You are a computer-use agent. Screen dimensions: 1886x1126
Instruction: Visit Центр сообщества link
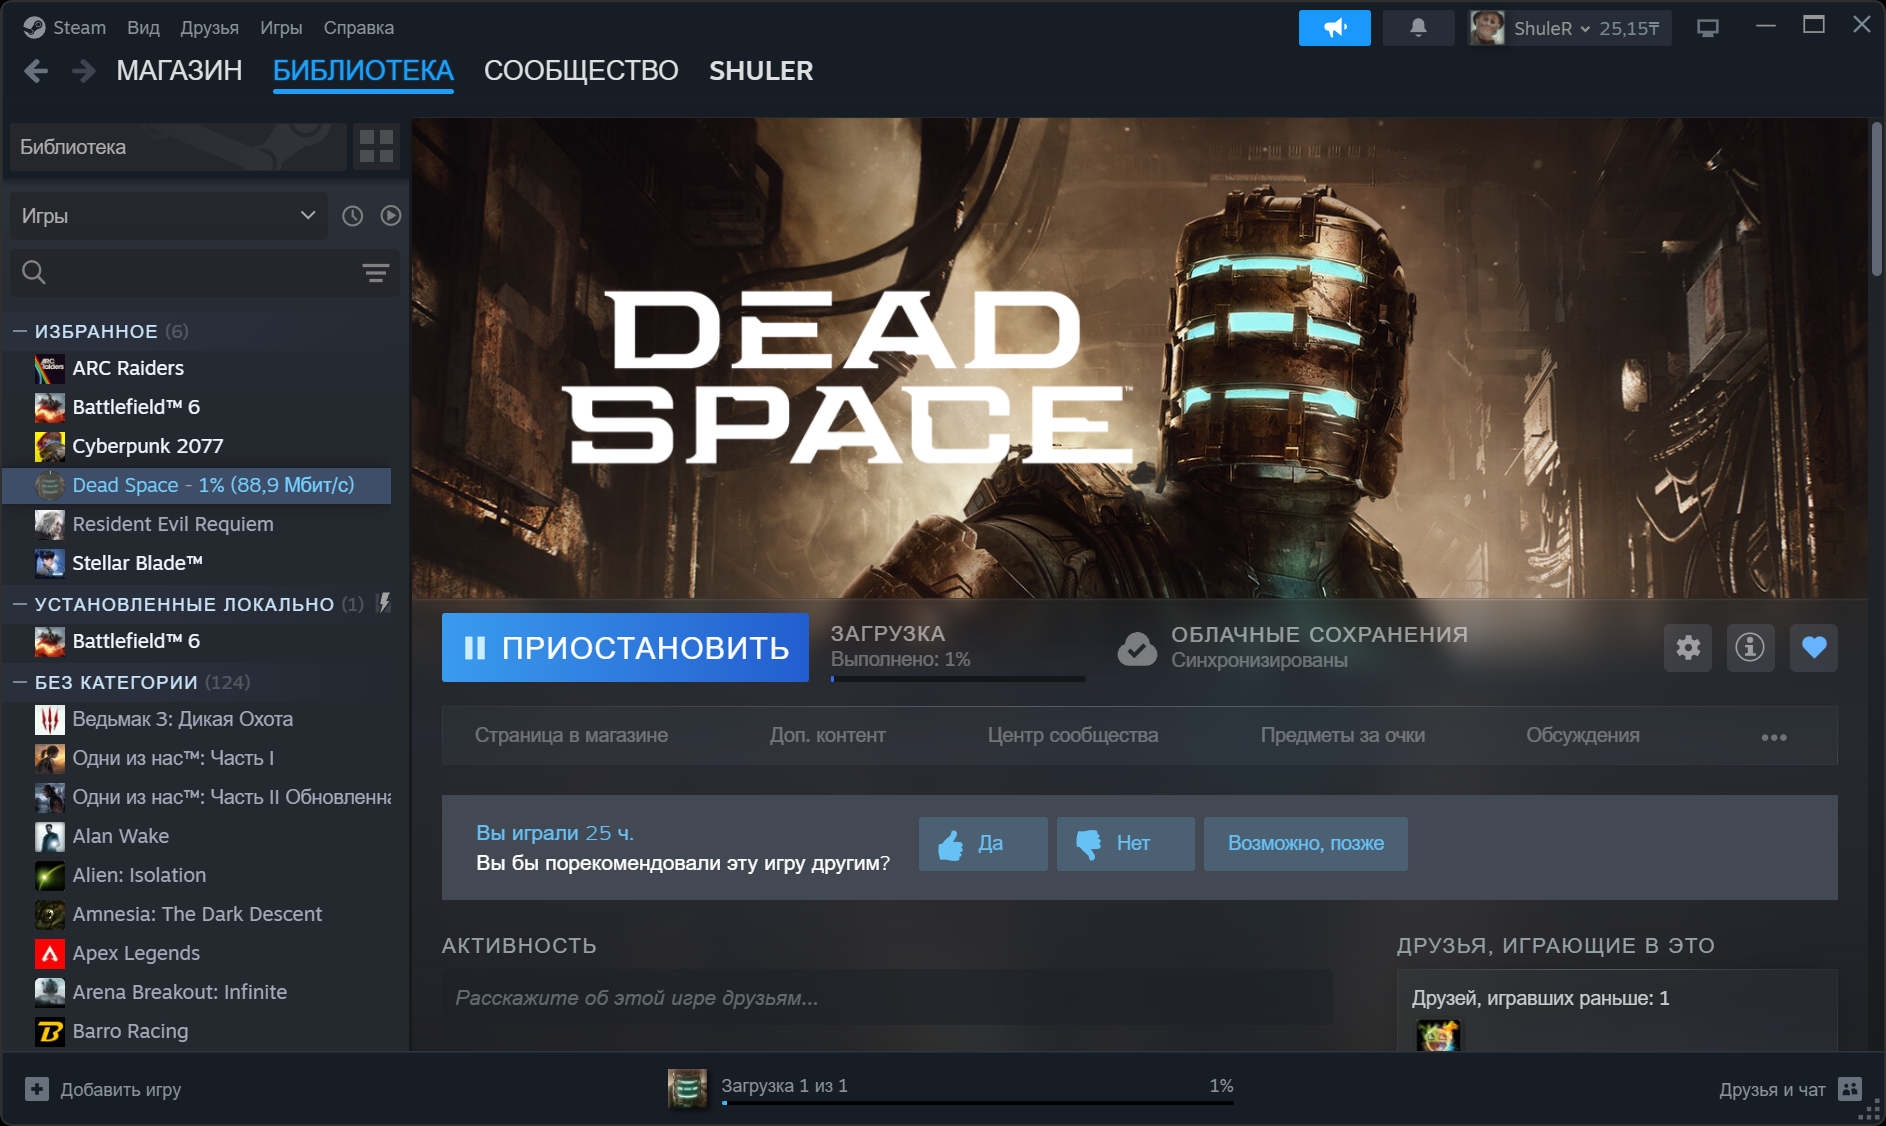click(1073, 736)
